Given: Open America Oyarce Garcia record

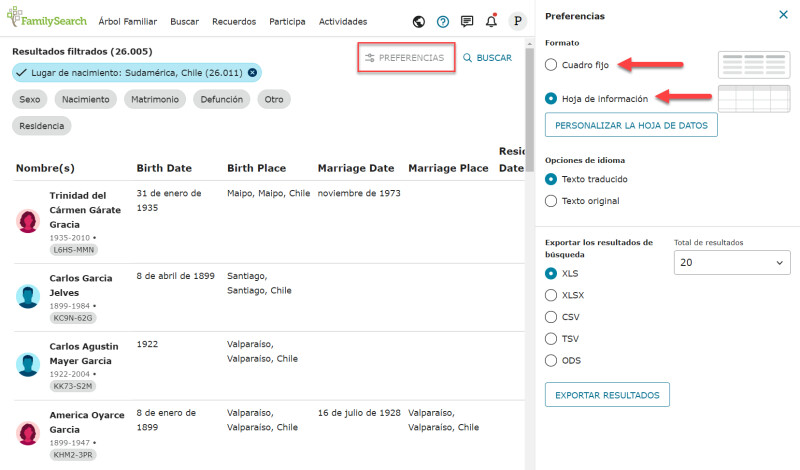Looking at the screenshot, I should [x=87, y=422].
